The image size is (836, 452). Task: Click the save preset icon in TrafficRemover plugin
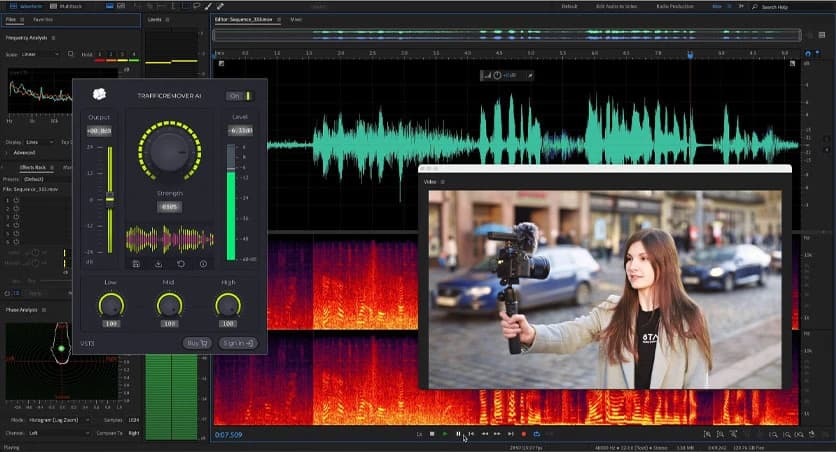[x=136, y=264]
